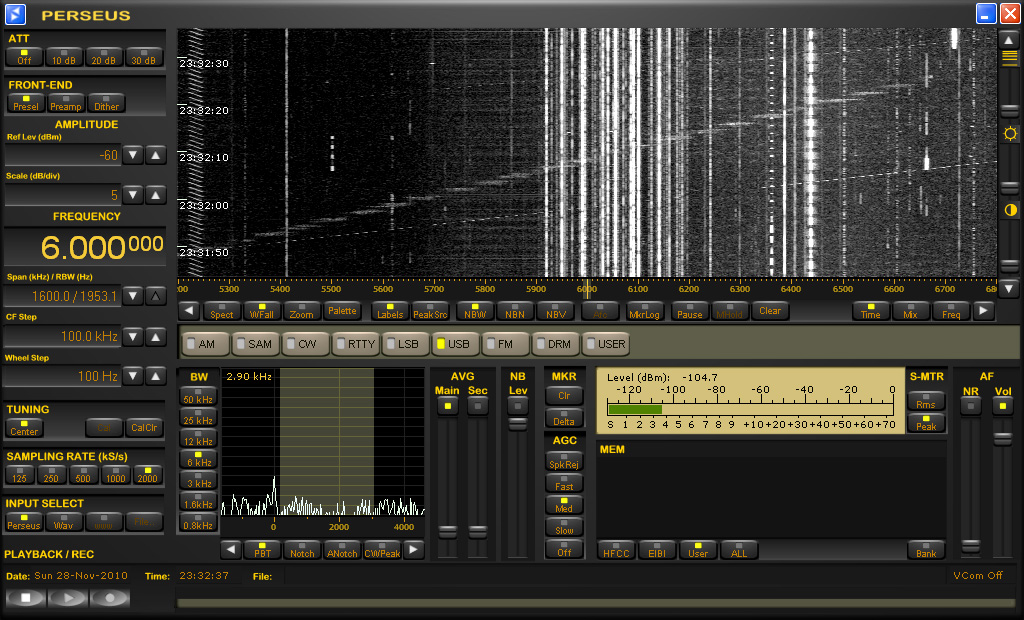Show the HFCC memory list
The image size is (1024, 620).
[x=616, y=550]
